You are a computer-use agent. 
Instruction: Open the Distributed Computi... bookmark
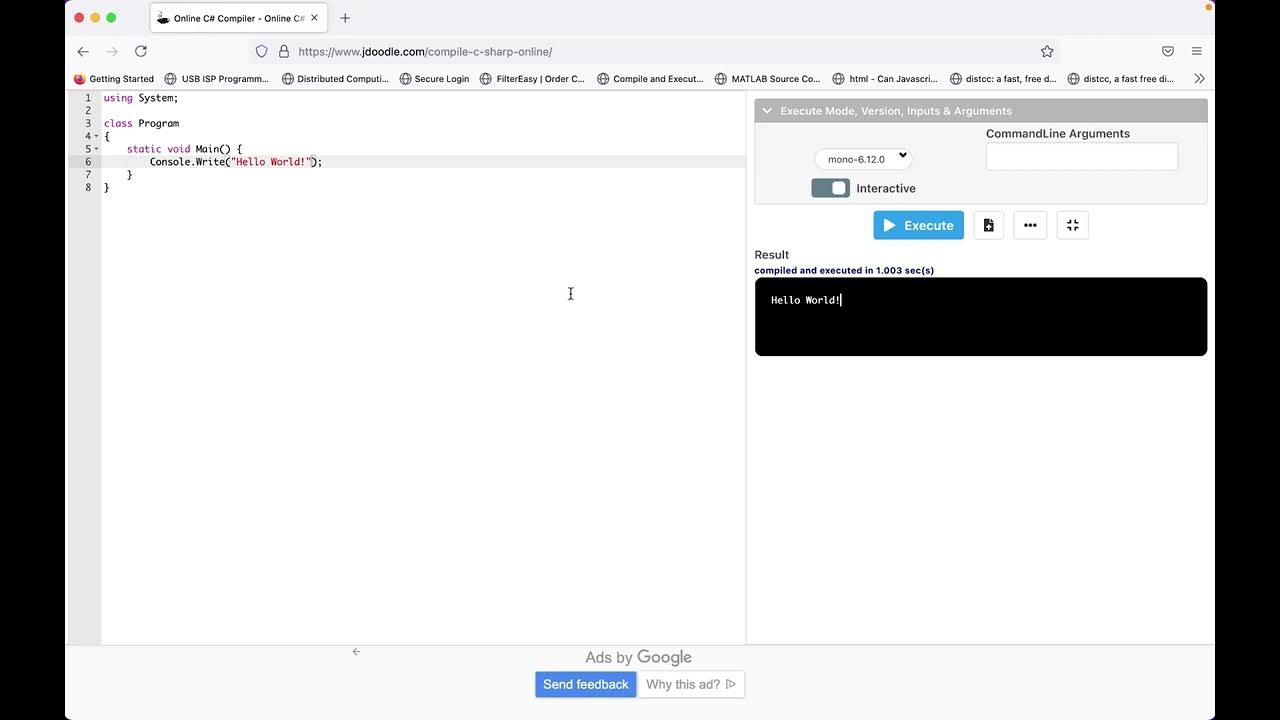tap(335, 79)
